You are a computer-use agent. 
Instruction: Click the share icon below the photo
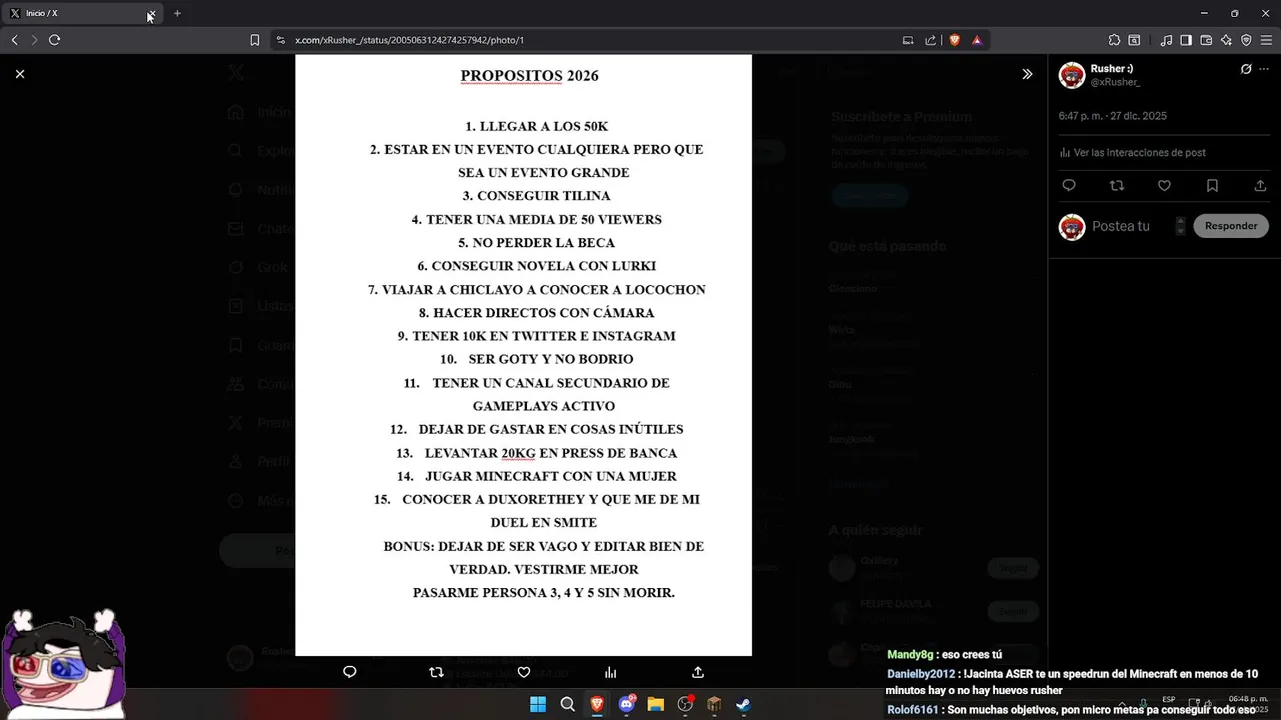pos(698,672)
